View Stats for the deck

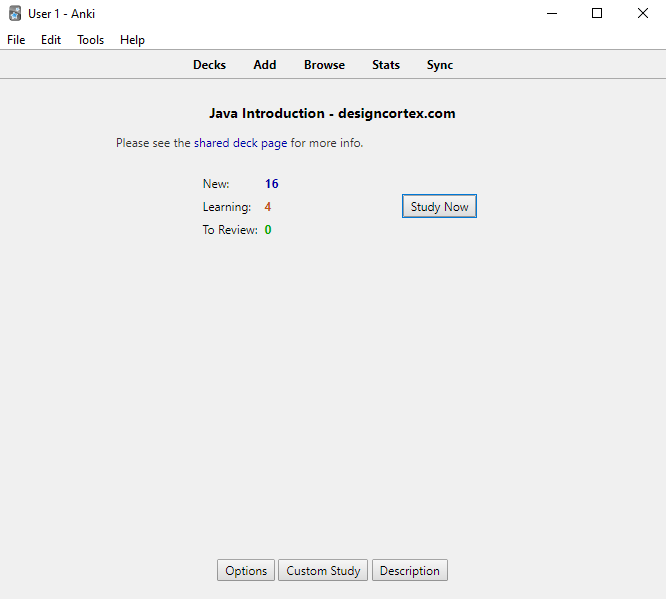pos(386,65)
